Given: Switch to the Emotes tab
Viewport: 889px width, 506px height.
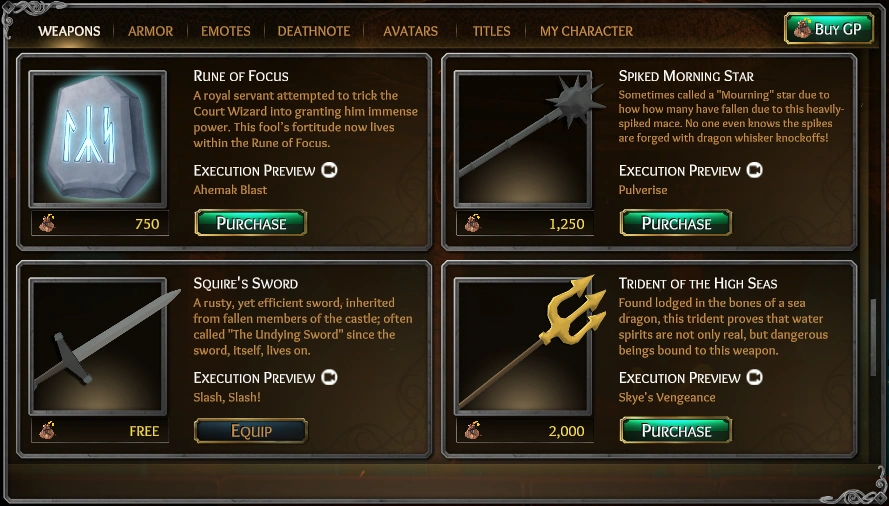Looking at the screenshot, I should (226, 31).
